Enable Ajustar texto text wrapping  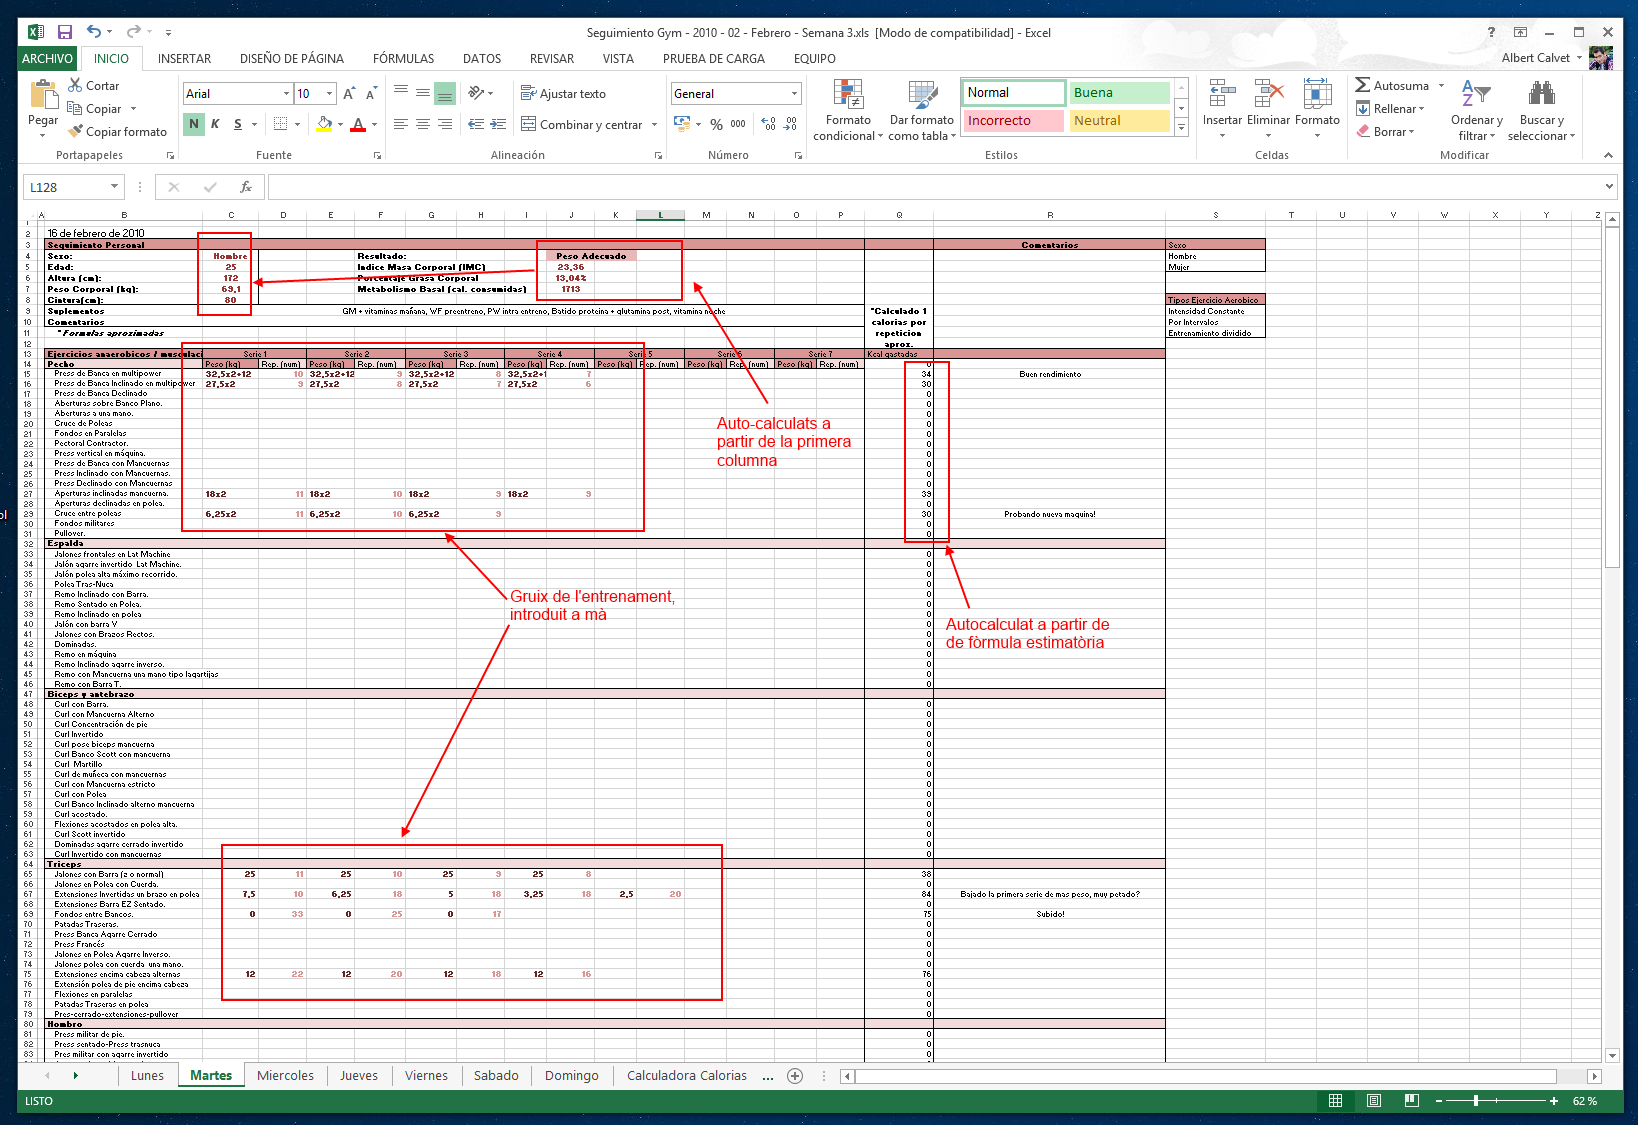[563, 93]
